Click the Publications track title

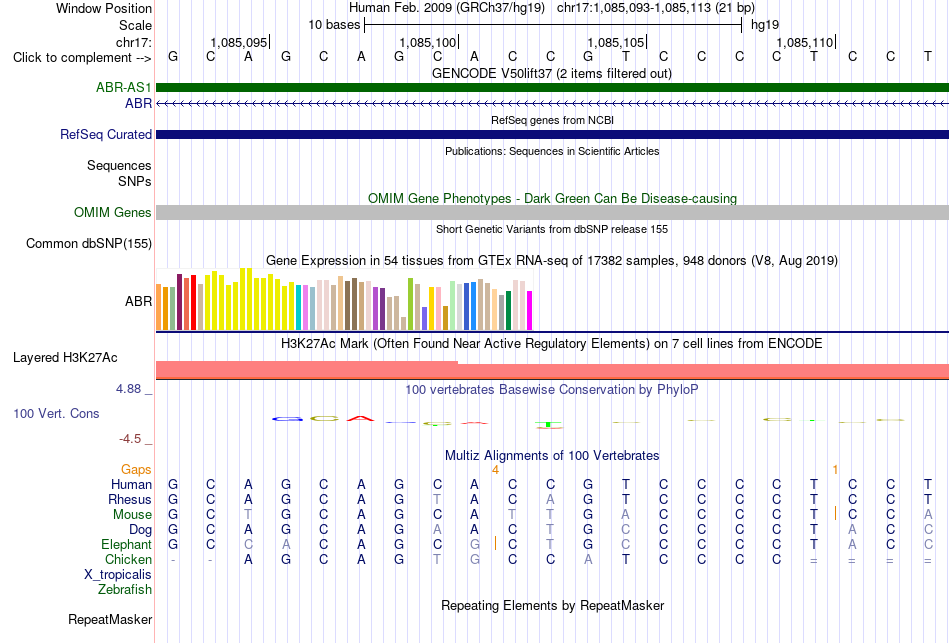coord(552,151)
